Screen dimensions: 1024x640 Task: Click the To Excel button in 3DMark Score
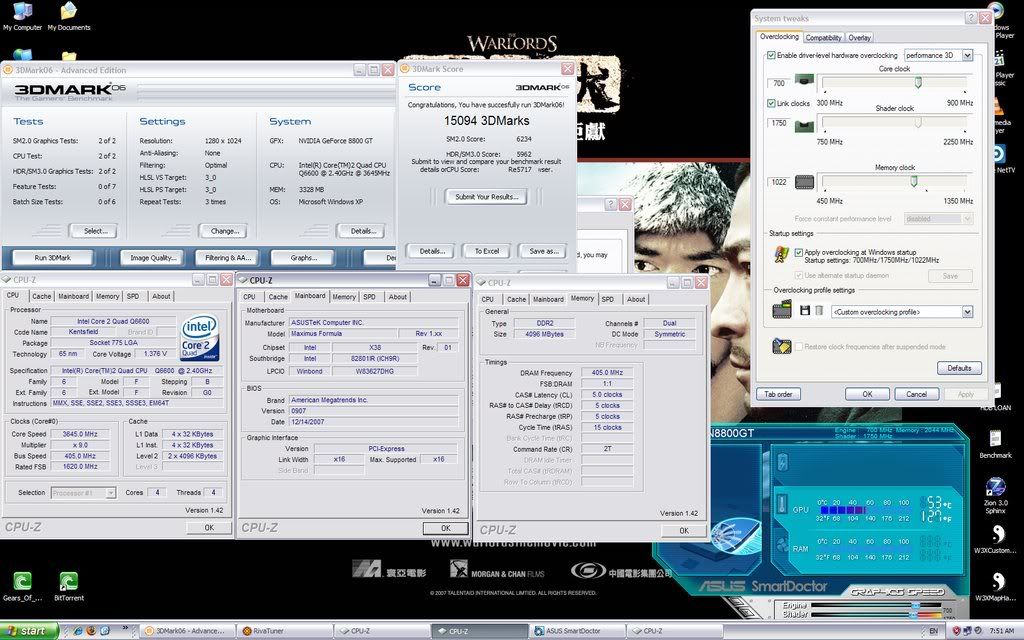487,251
